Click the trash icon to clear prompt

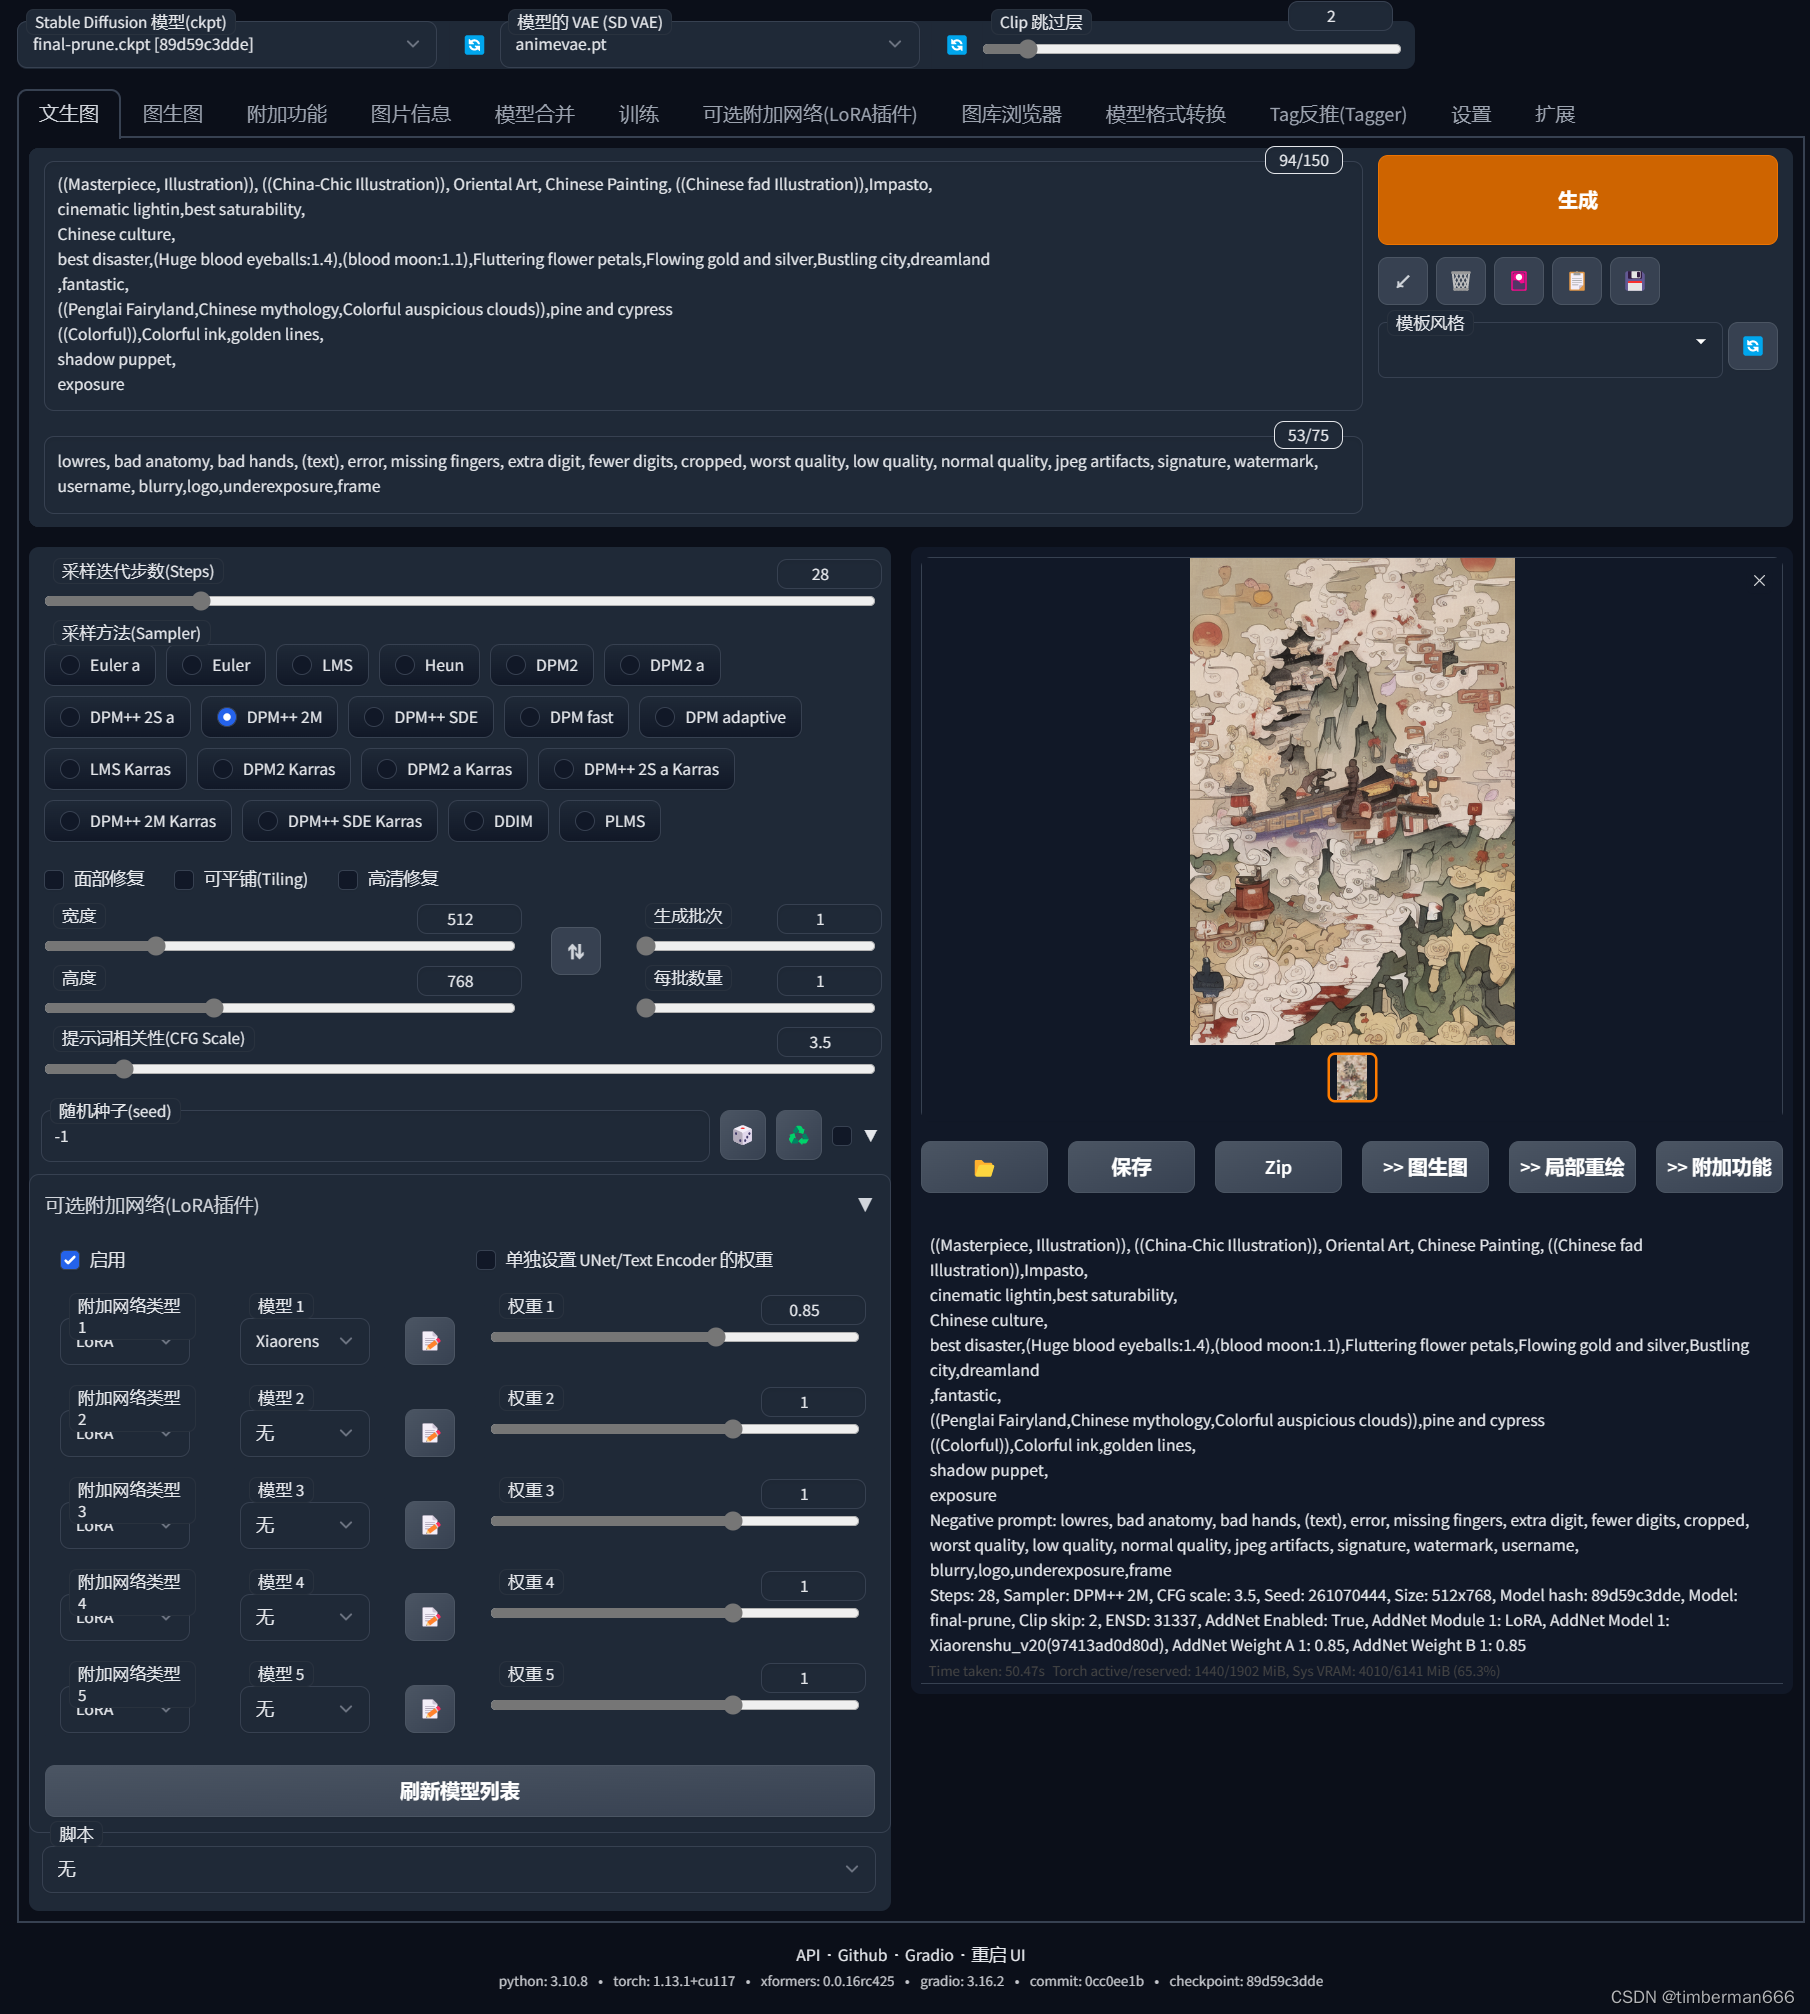[1461, 281]
